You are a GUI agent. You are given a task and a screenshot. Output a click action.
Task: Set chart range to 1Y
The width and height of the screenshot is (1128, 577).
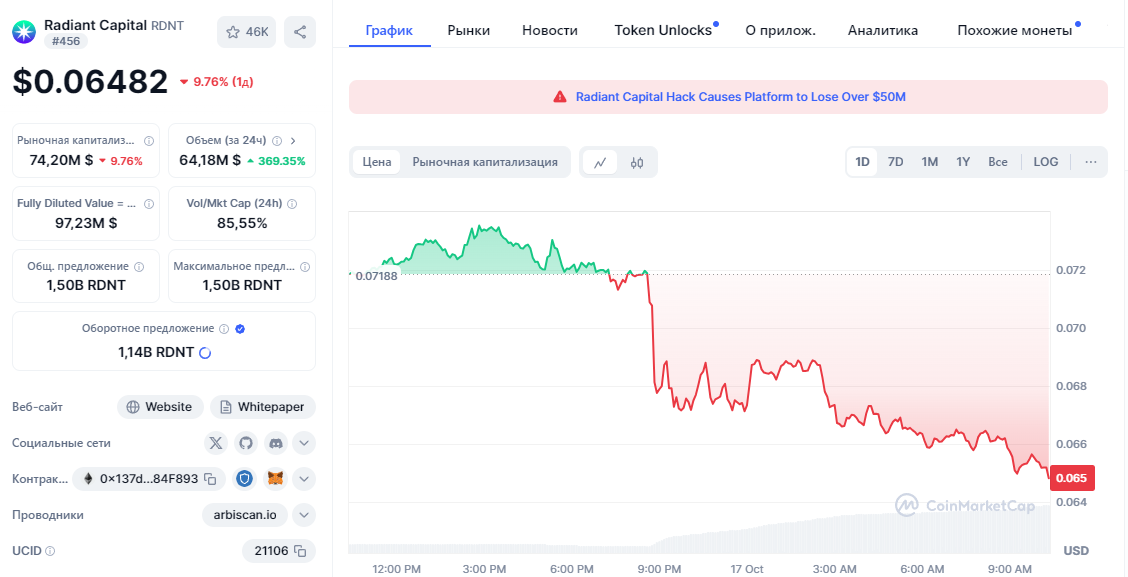pyautogui.click(x=963, y=162)
